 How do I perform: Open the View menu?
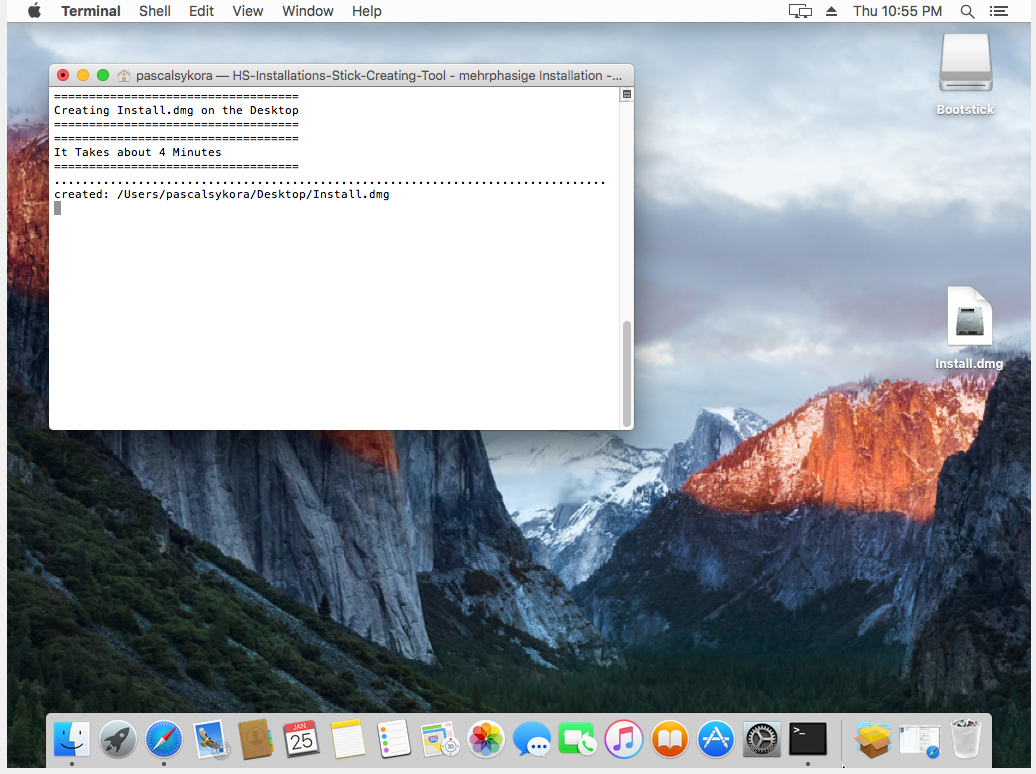248,11
